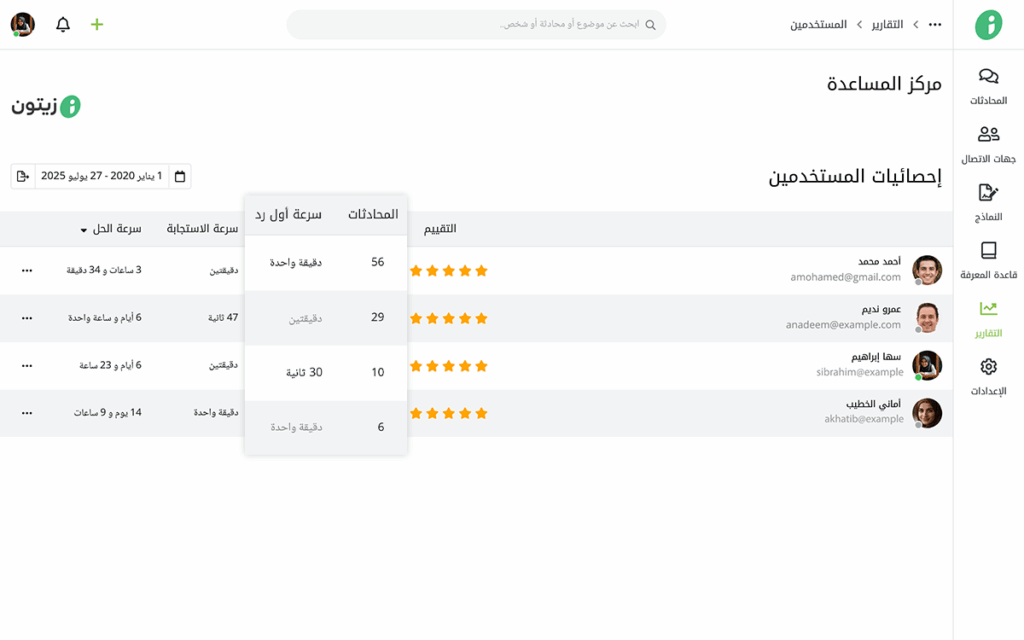Click the email anadeem@example.com
The image size is (1024, 640).
[843, 325]
